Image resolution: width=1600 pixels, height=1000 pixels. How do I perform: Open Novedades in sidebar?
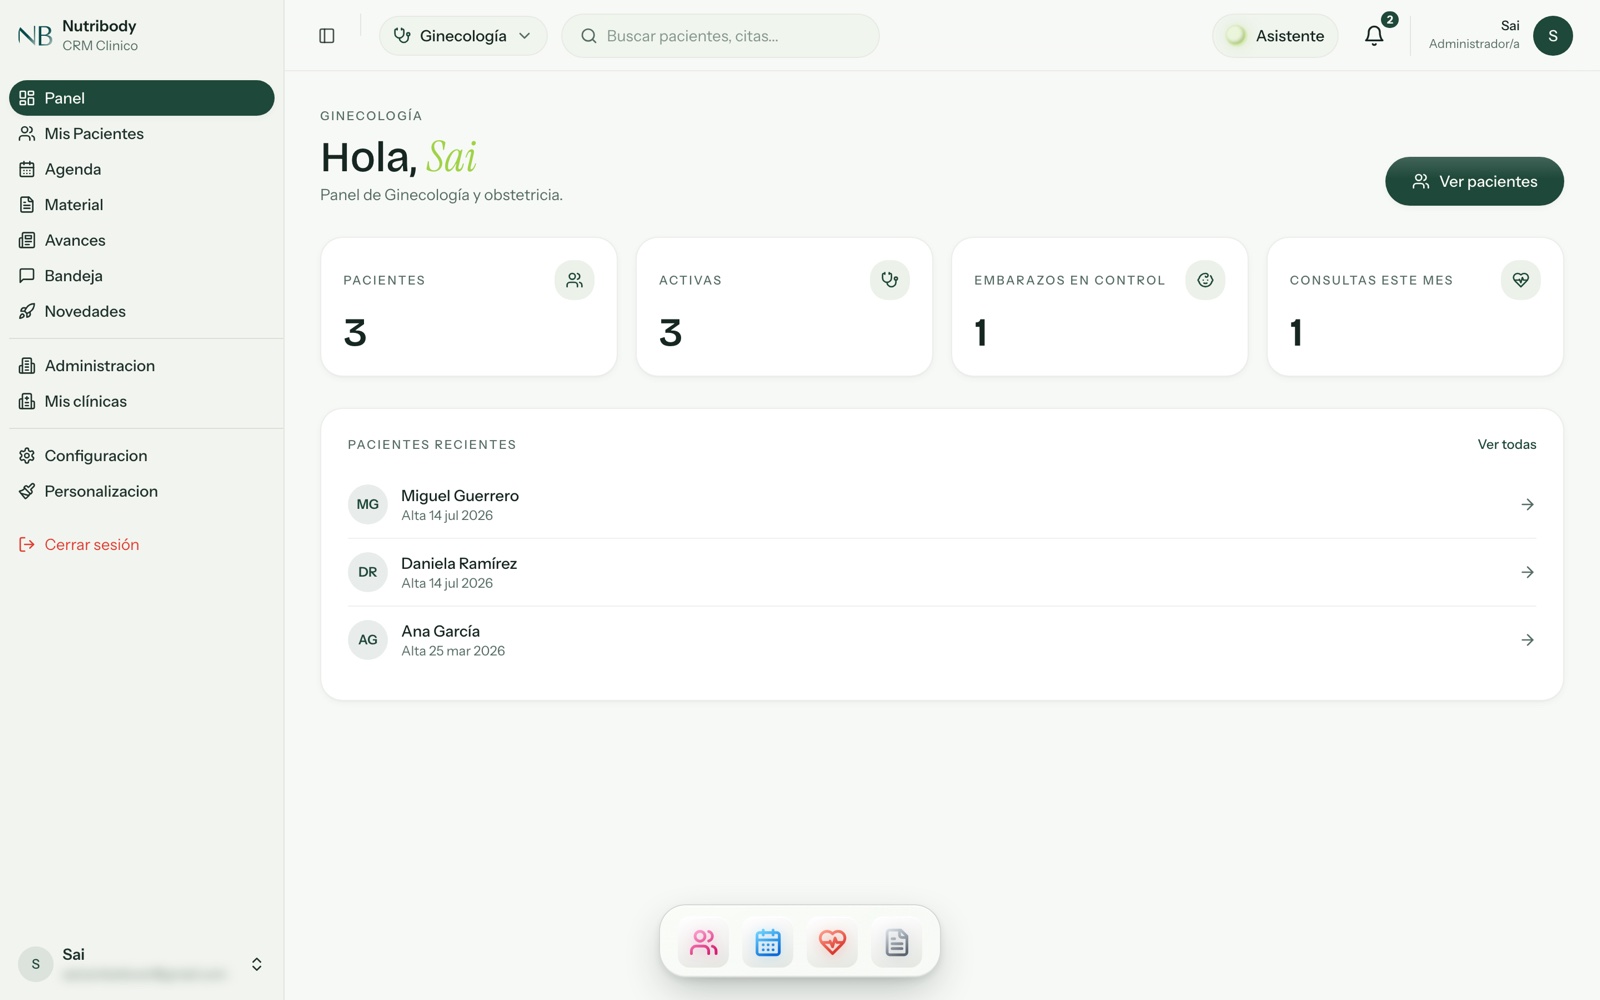click(x=142, y=311)
